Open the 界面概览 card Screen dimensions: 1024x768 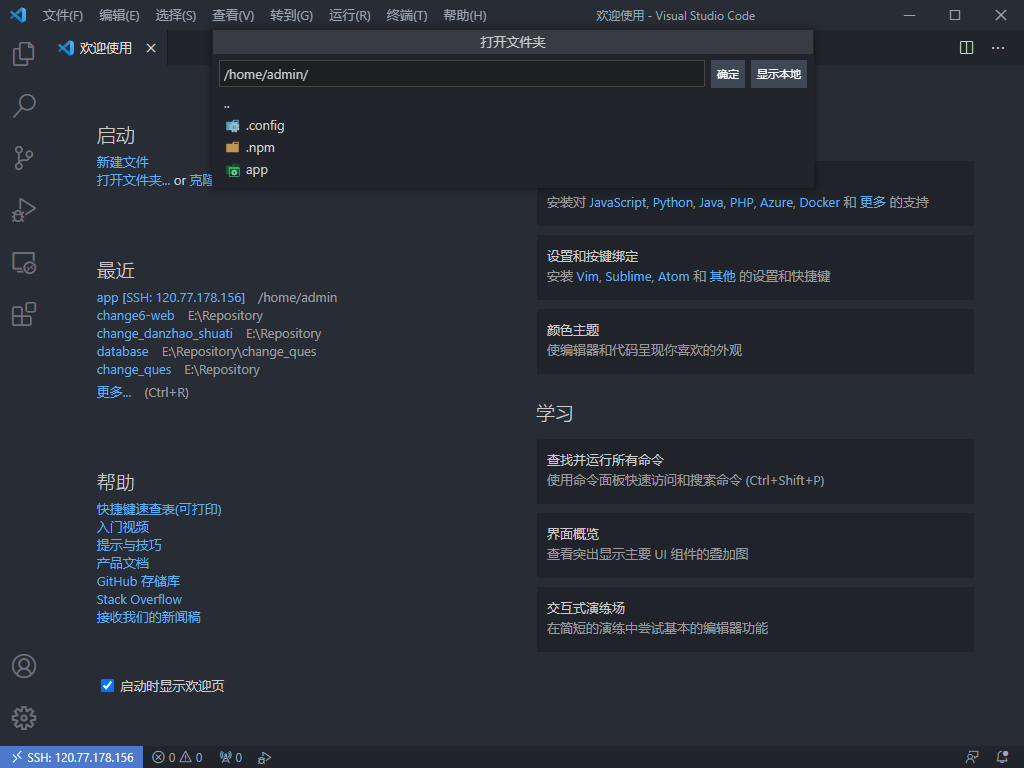coord(755,545)
